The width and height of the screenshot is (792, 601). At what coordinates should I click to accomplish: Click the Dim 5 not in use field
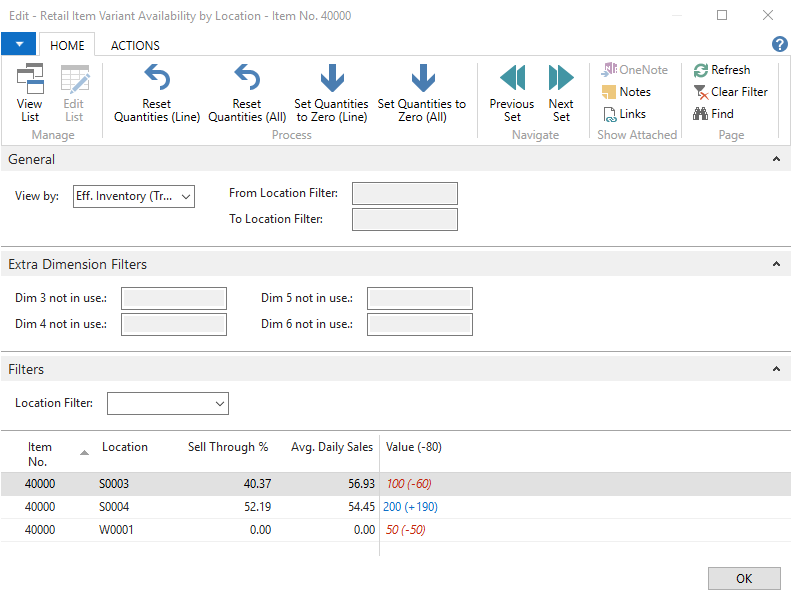tap(420, 298)
